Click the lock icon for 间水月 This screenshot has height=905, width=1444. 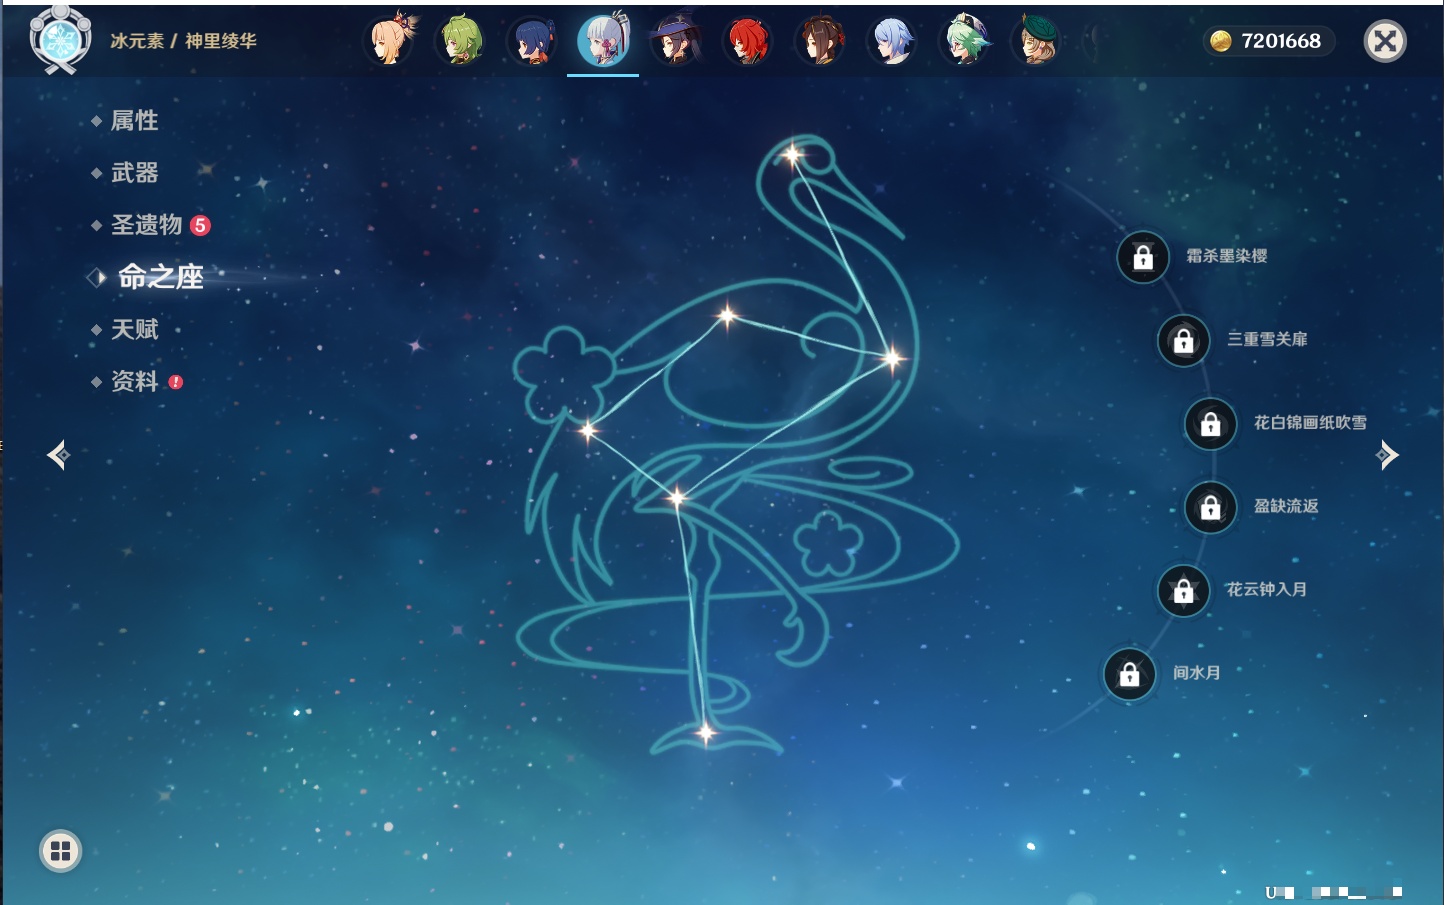click(1129, 674)
